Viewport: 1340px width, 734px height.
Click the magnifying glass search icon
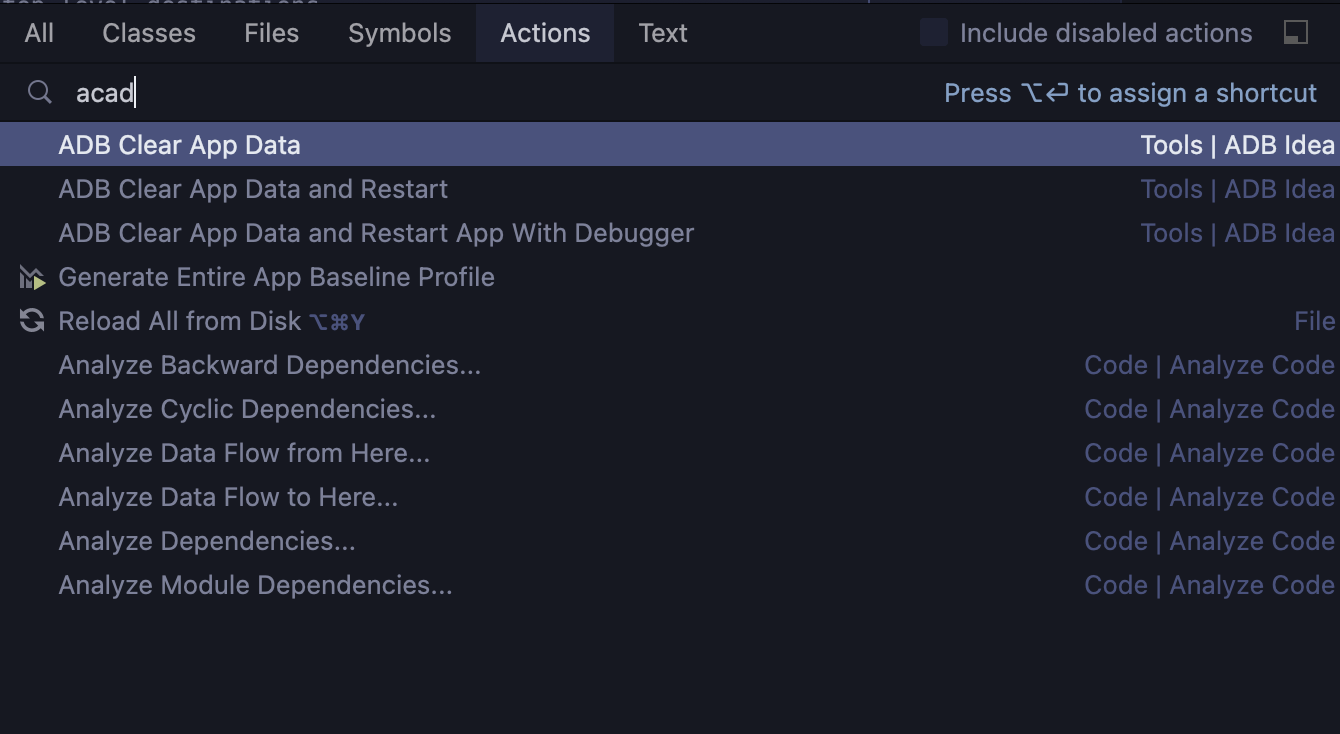(39, 92)
